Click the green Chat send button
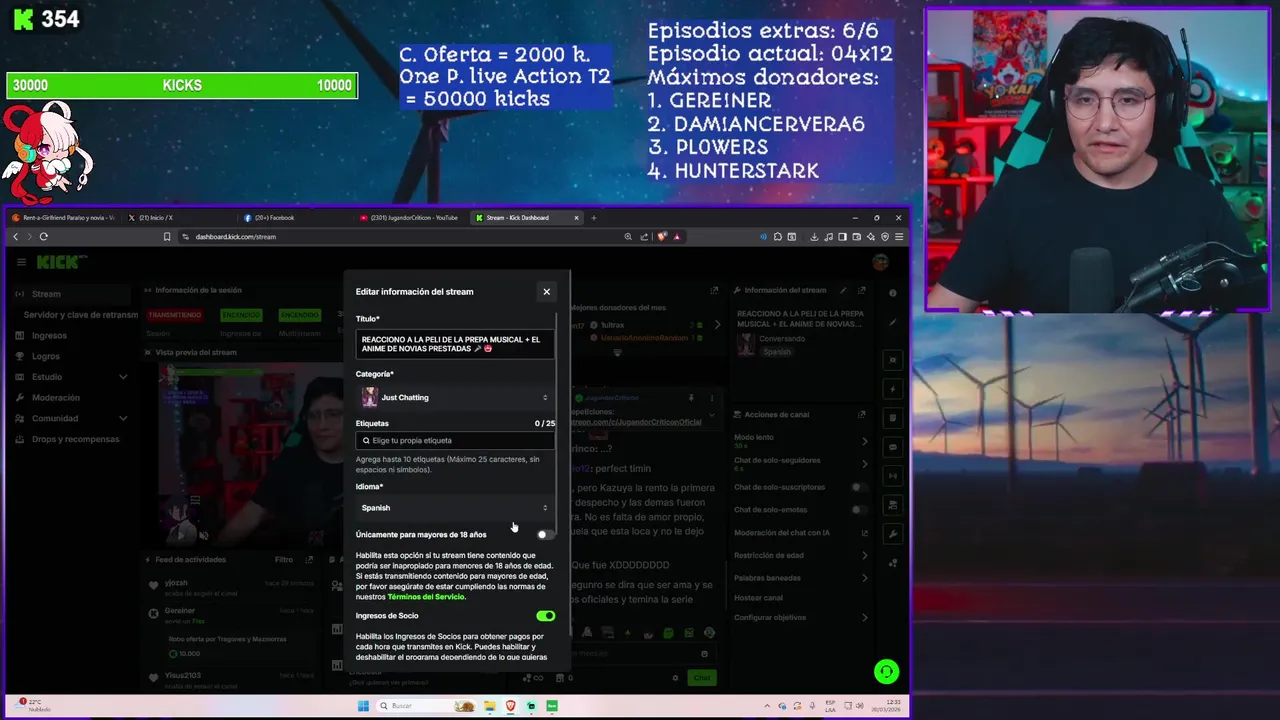 (702, 678)
